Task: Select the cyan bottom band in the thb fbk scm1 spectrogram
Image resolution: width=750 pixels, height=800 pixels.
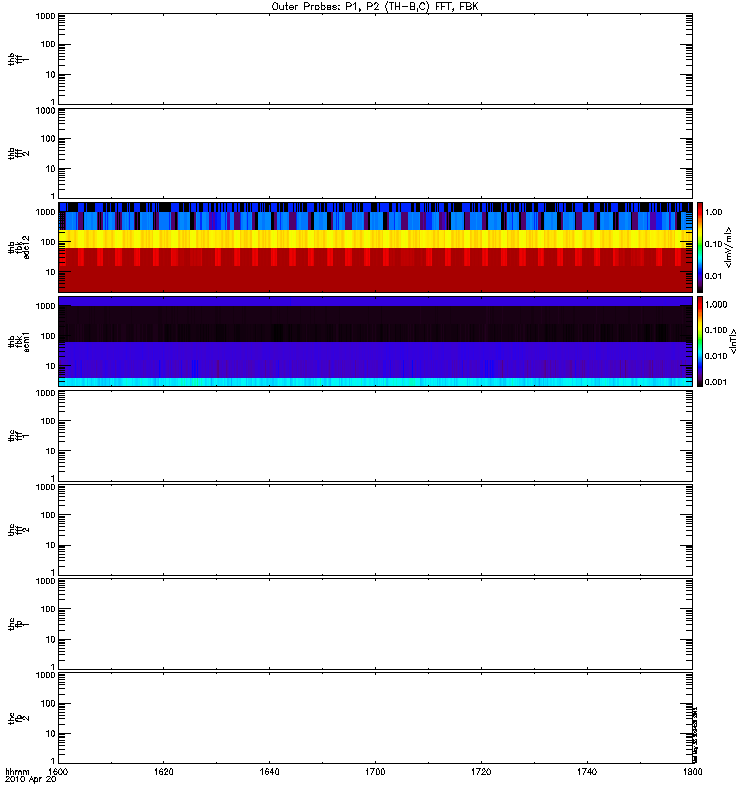Action: (x=376, y=382)
